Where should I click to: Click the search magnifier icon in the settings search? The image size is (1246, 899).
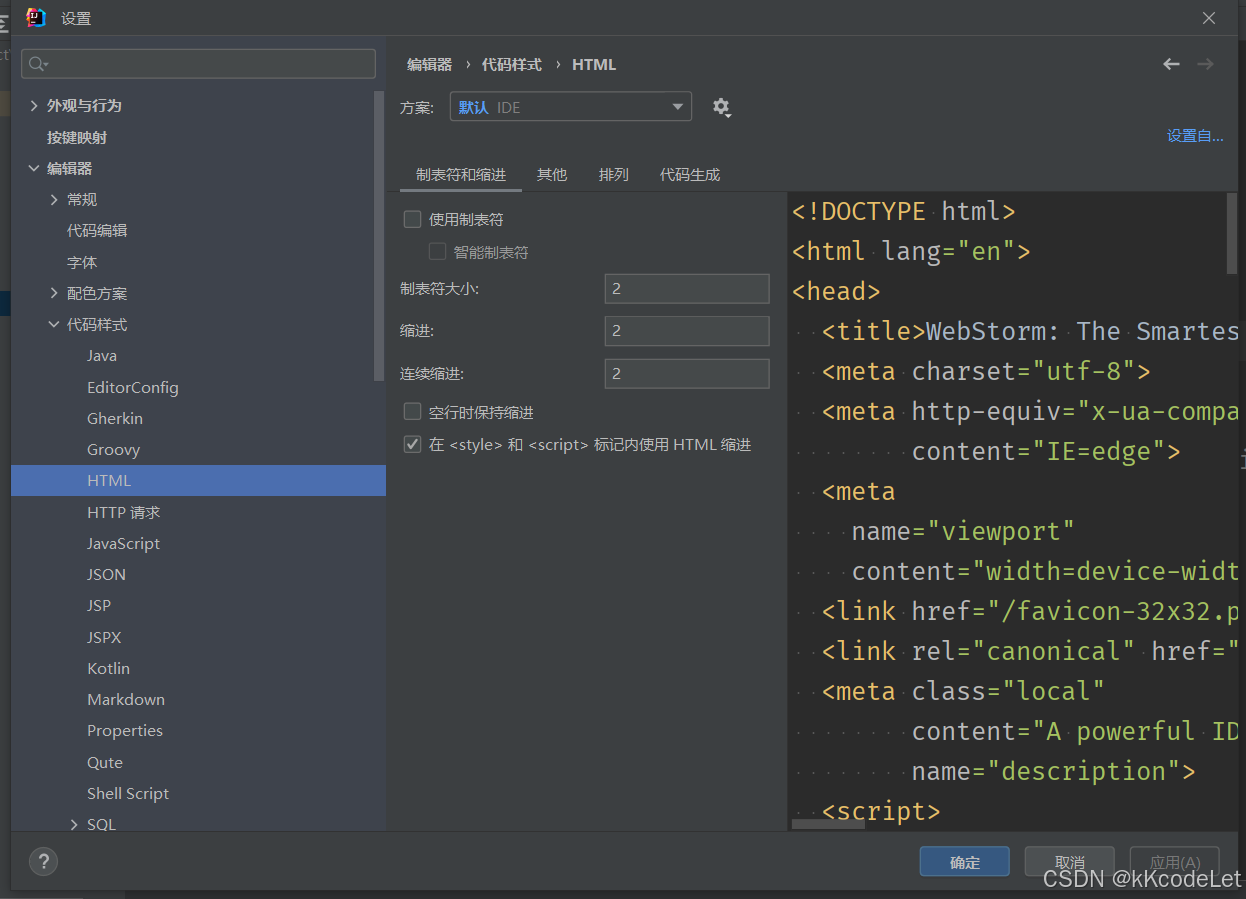click(37, 64)
